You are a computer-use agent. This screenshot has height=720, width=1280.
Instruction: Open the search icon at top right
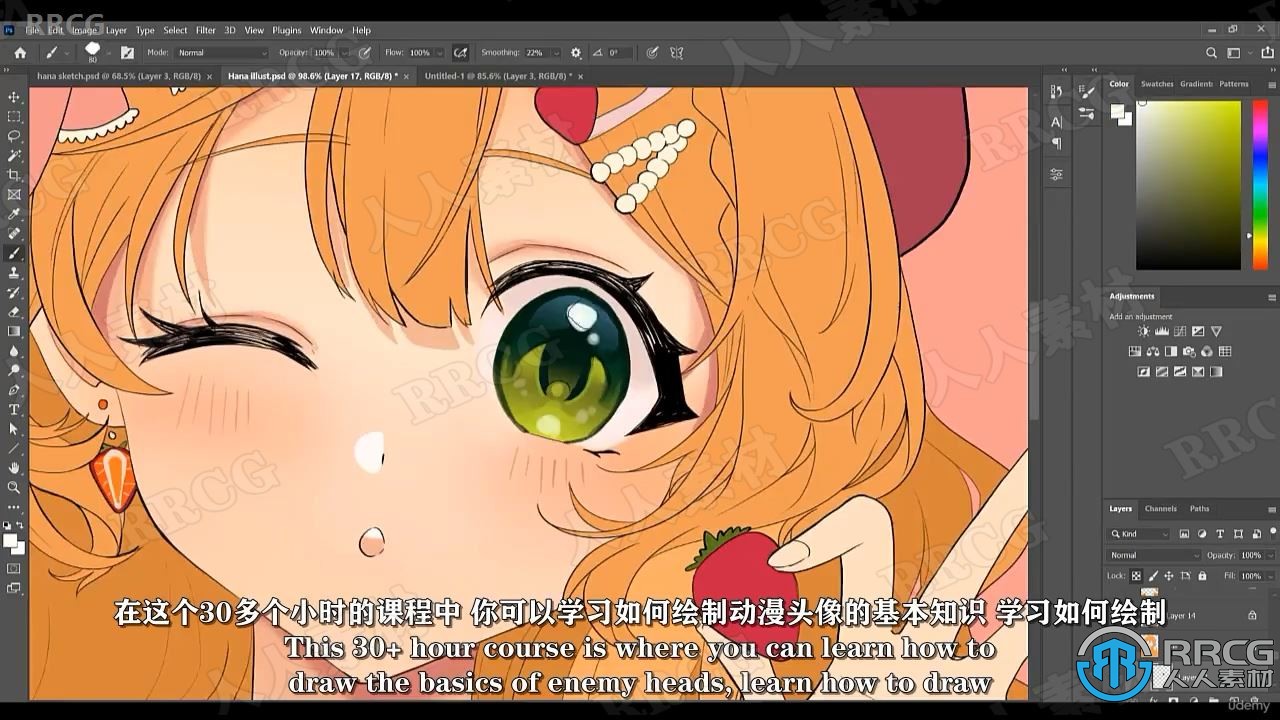[x=1211, y=53]
